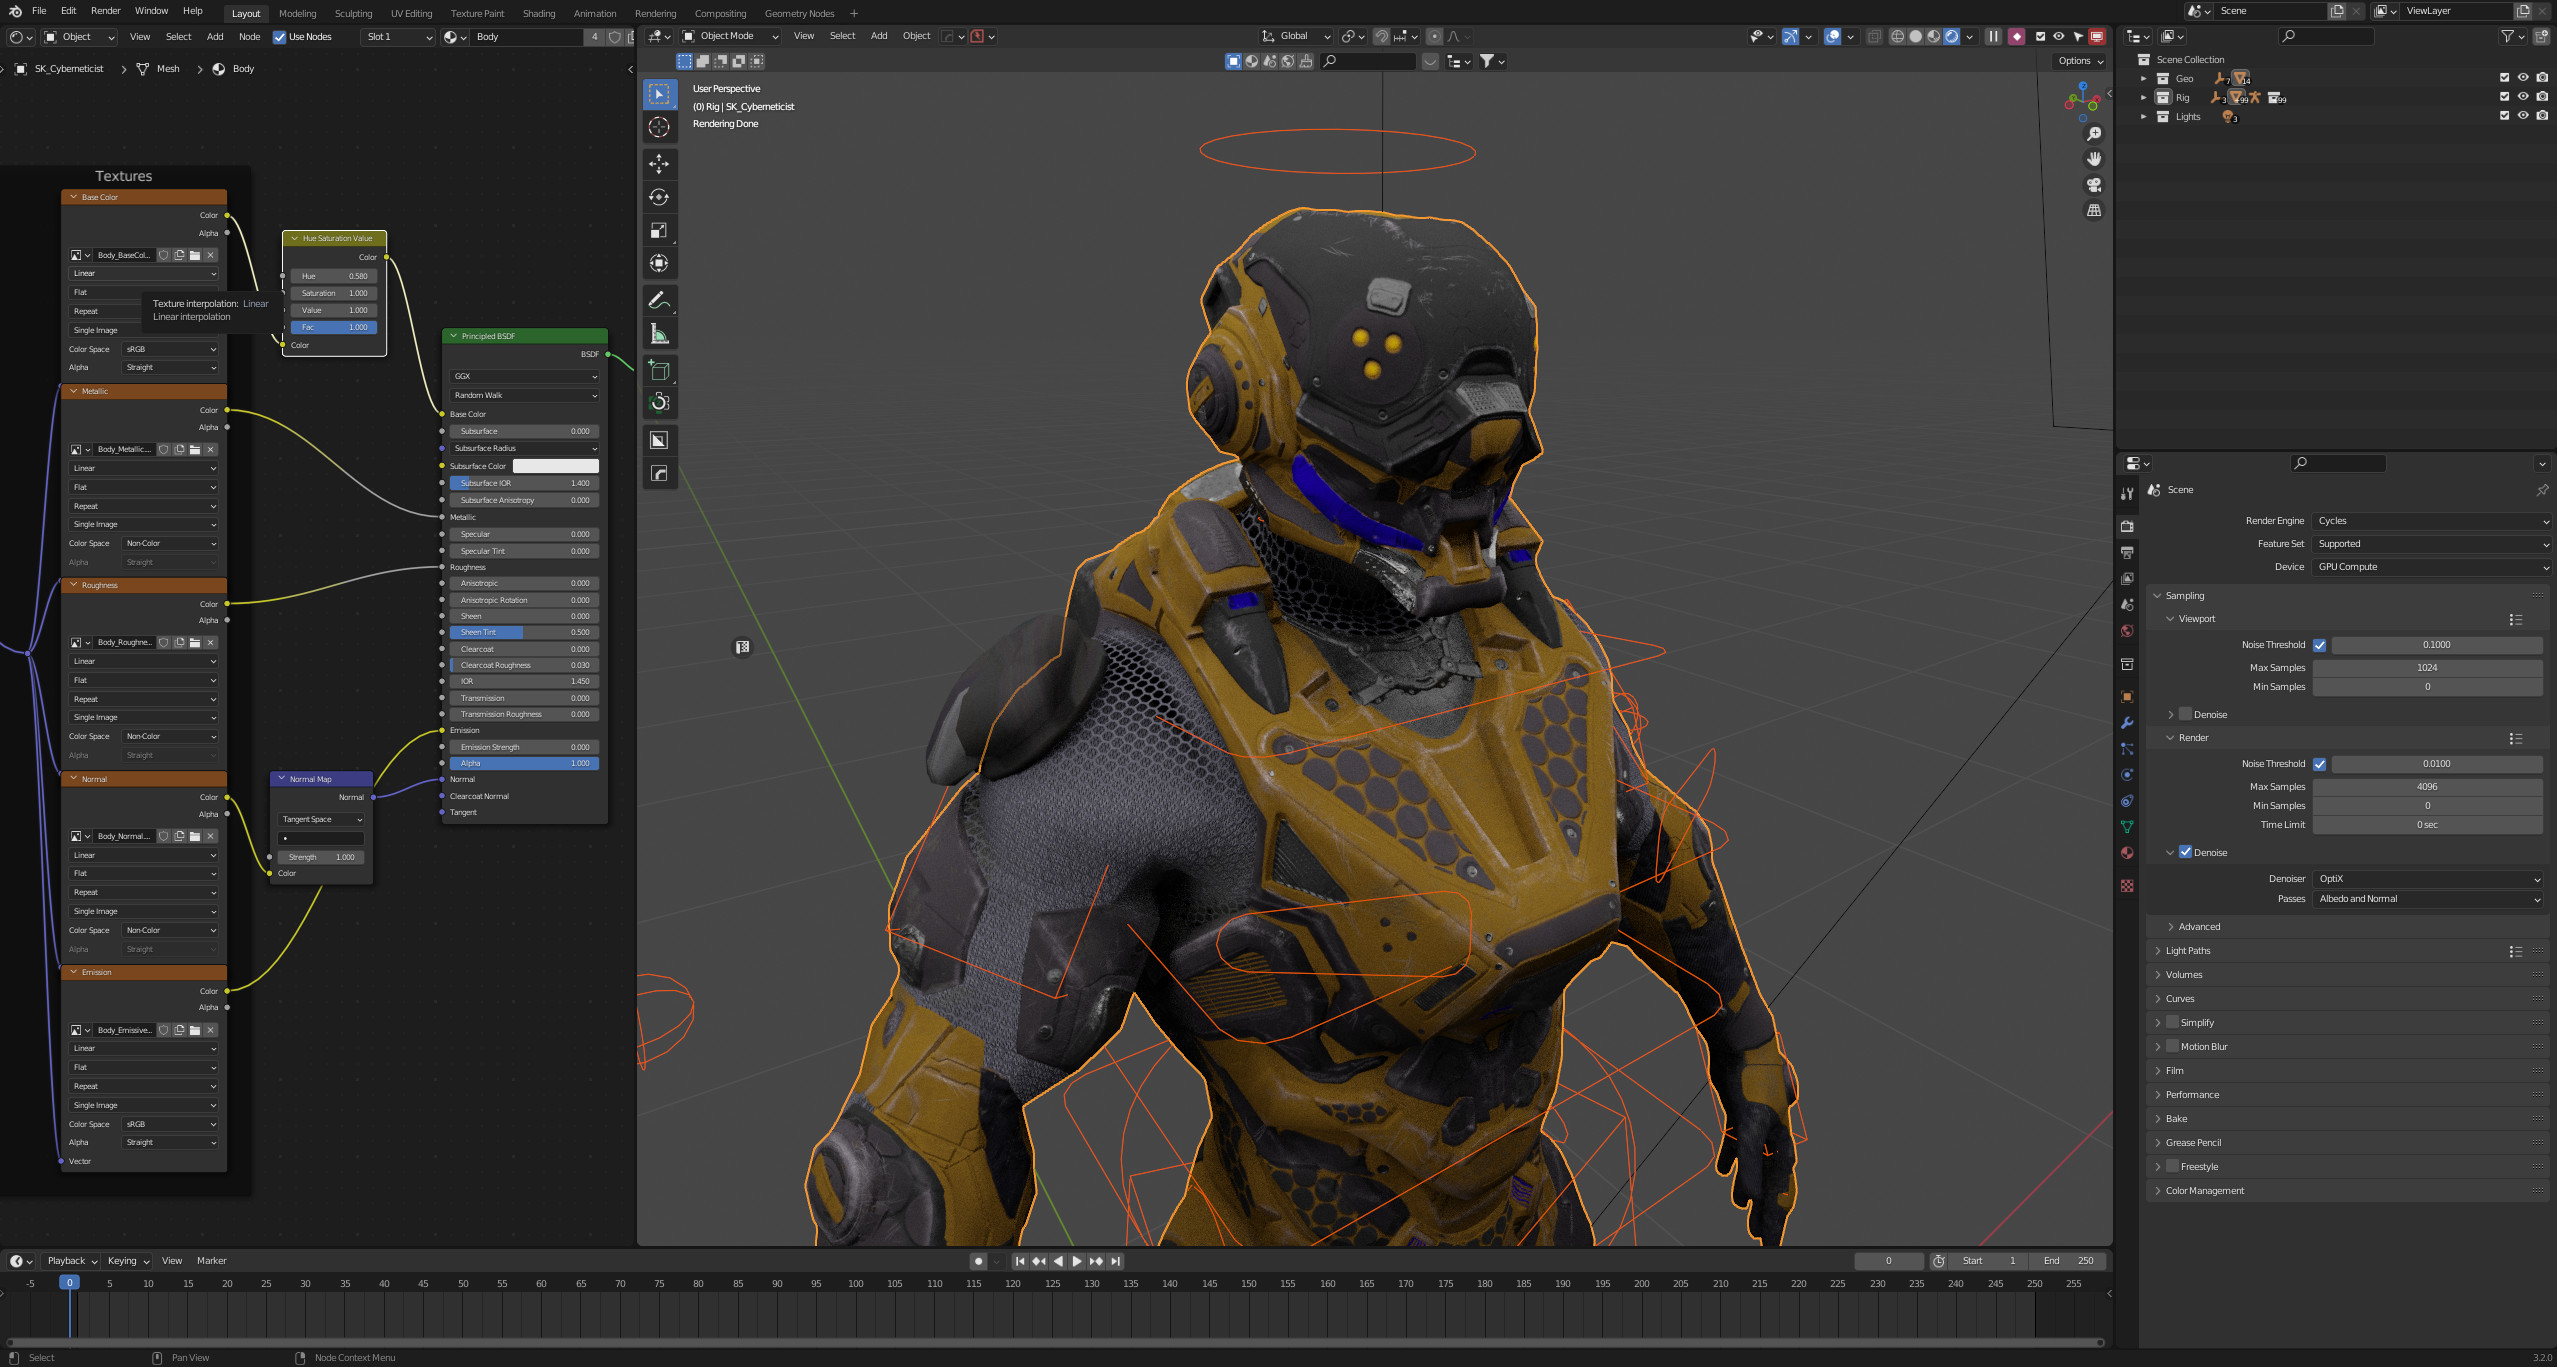Select the Measure tool
The image size is (2557, 1367).
[x=659, y=334]
